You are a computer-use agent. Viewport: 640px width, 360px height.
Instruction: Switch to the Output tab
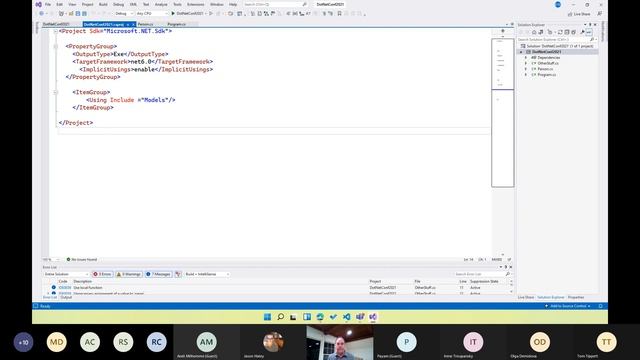click(66, 298)
